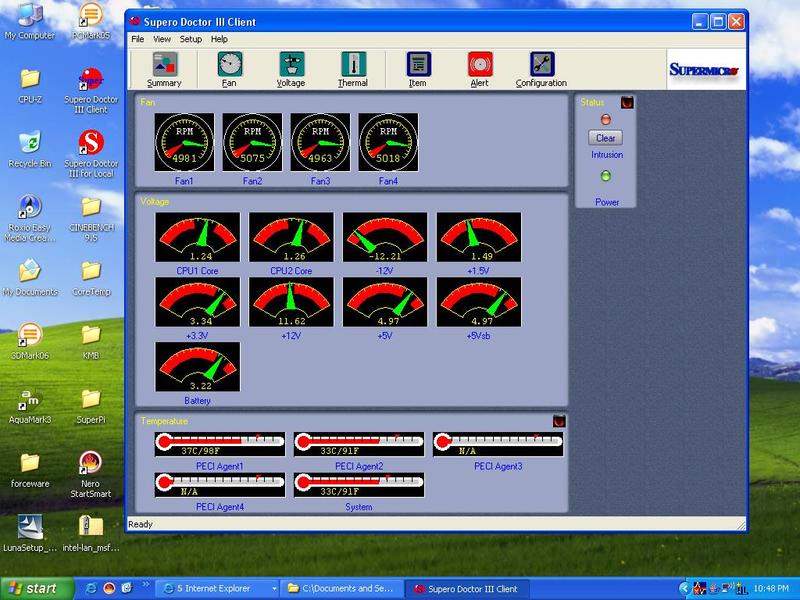Open the Help menu

(219, 39)
